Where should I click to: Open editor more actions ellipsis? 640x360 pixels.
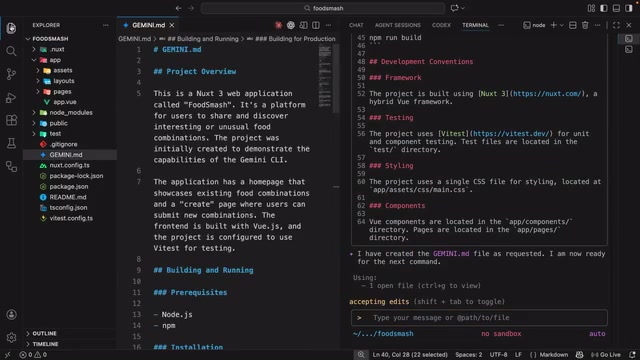[x=328, y=25]
